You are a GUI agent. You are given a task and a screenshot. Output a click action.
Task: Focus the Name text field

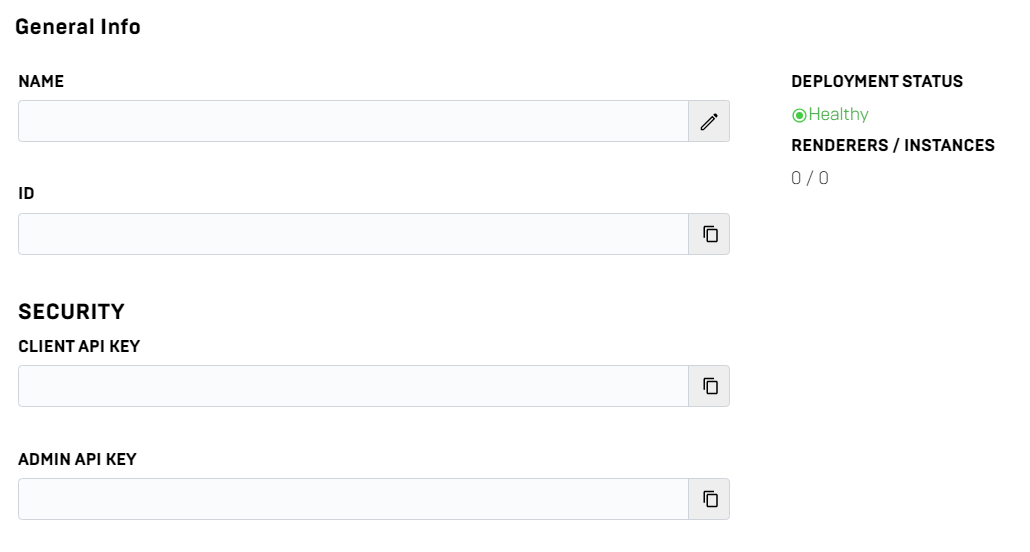click(353, 121)
